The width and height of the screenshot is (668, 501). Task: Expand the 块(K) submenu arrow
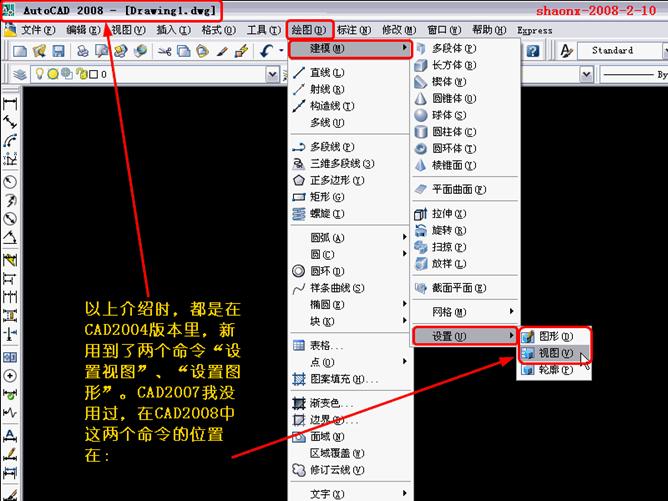404,320
